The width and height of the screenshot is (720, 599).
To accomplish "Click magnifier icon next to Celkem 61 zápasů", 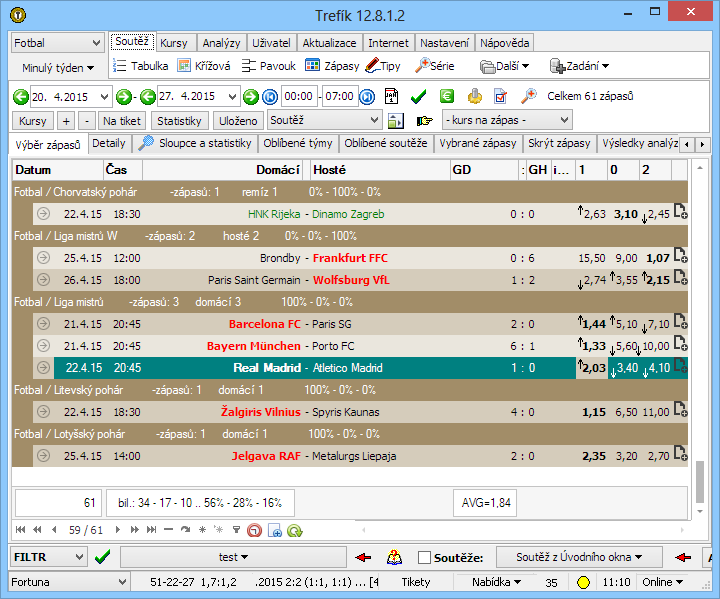I will point(529,96).
